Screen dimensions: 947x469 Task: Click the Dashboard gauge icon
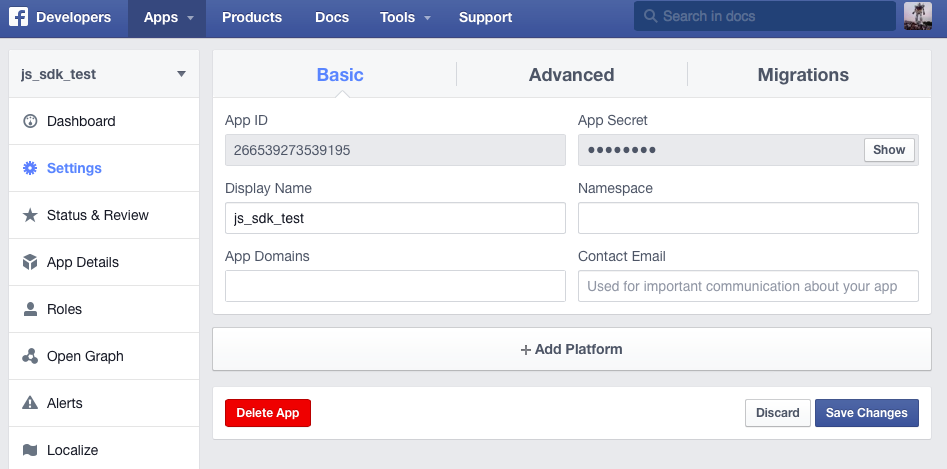click(30, 121)
